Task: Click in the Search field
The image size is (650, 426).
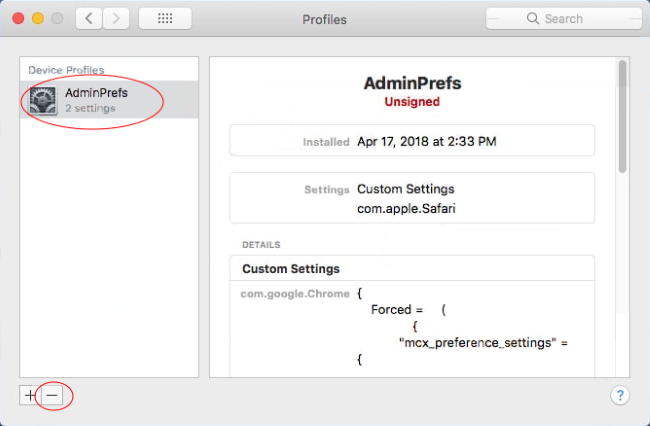Action: 570,19
